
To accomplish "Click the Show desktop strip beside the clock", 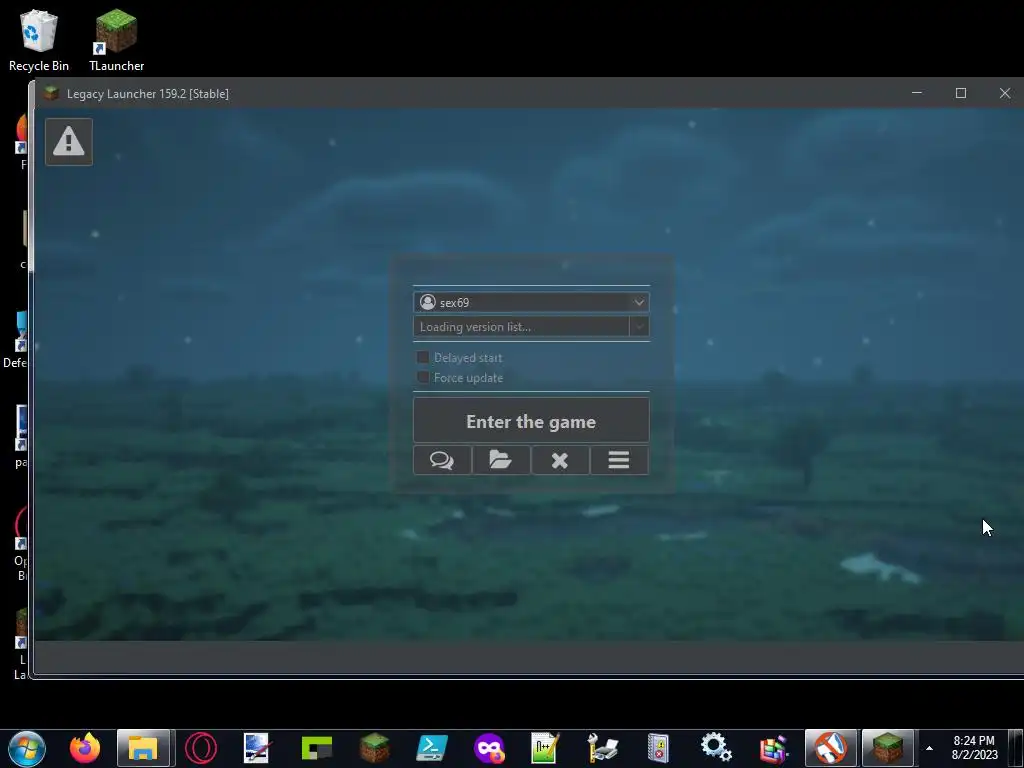I will point(1016,748).
